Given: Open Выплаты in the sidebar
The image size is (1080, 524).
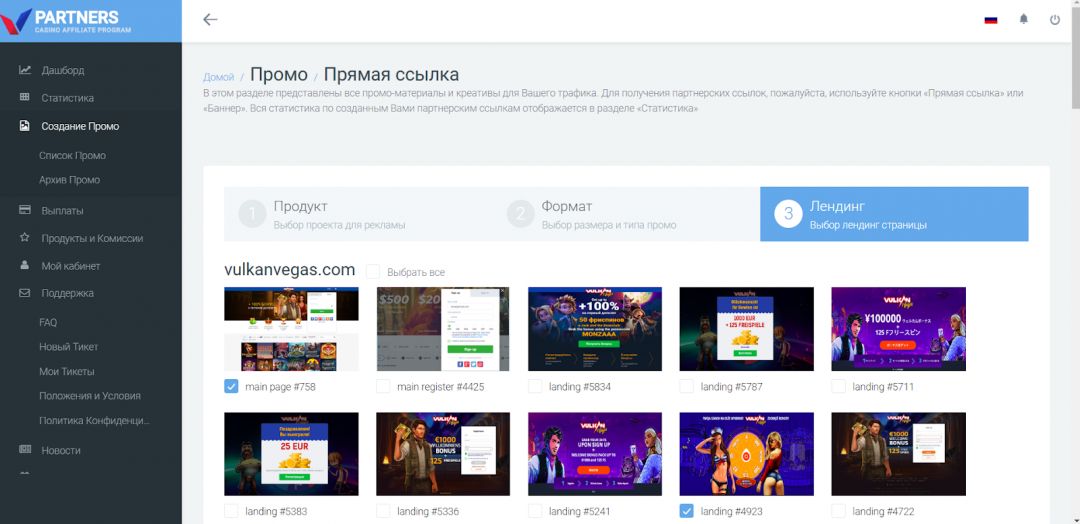Looking at the screenshot, I should click(x=62, y=211).
